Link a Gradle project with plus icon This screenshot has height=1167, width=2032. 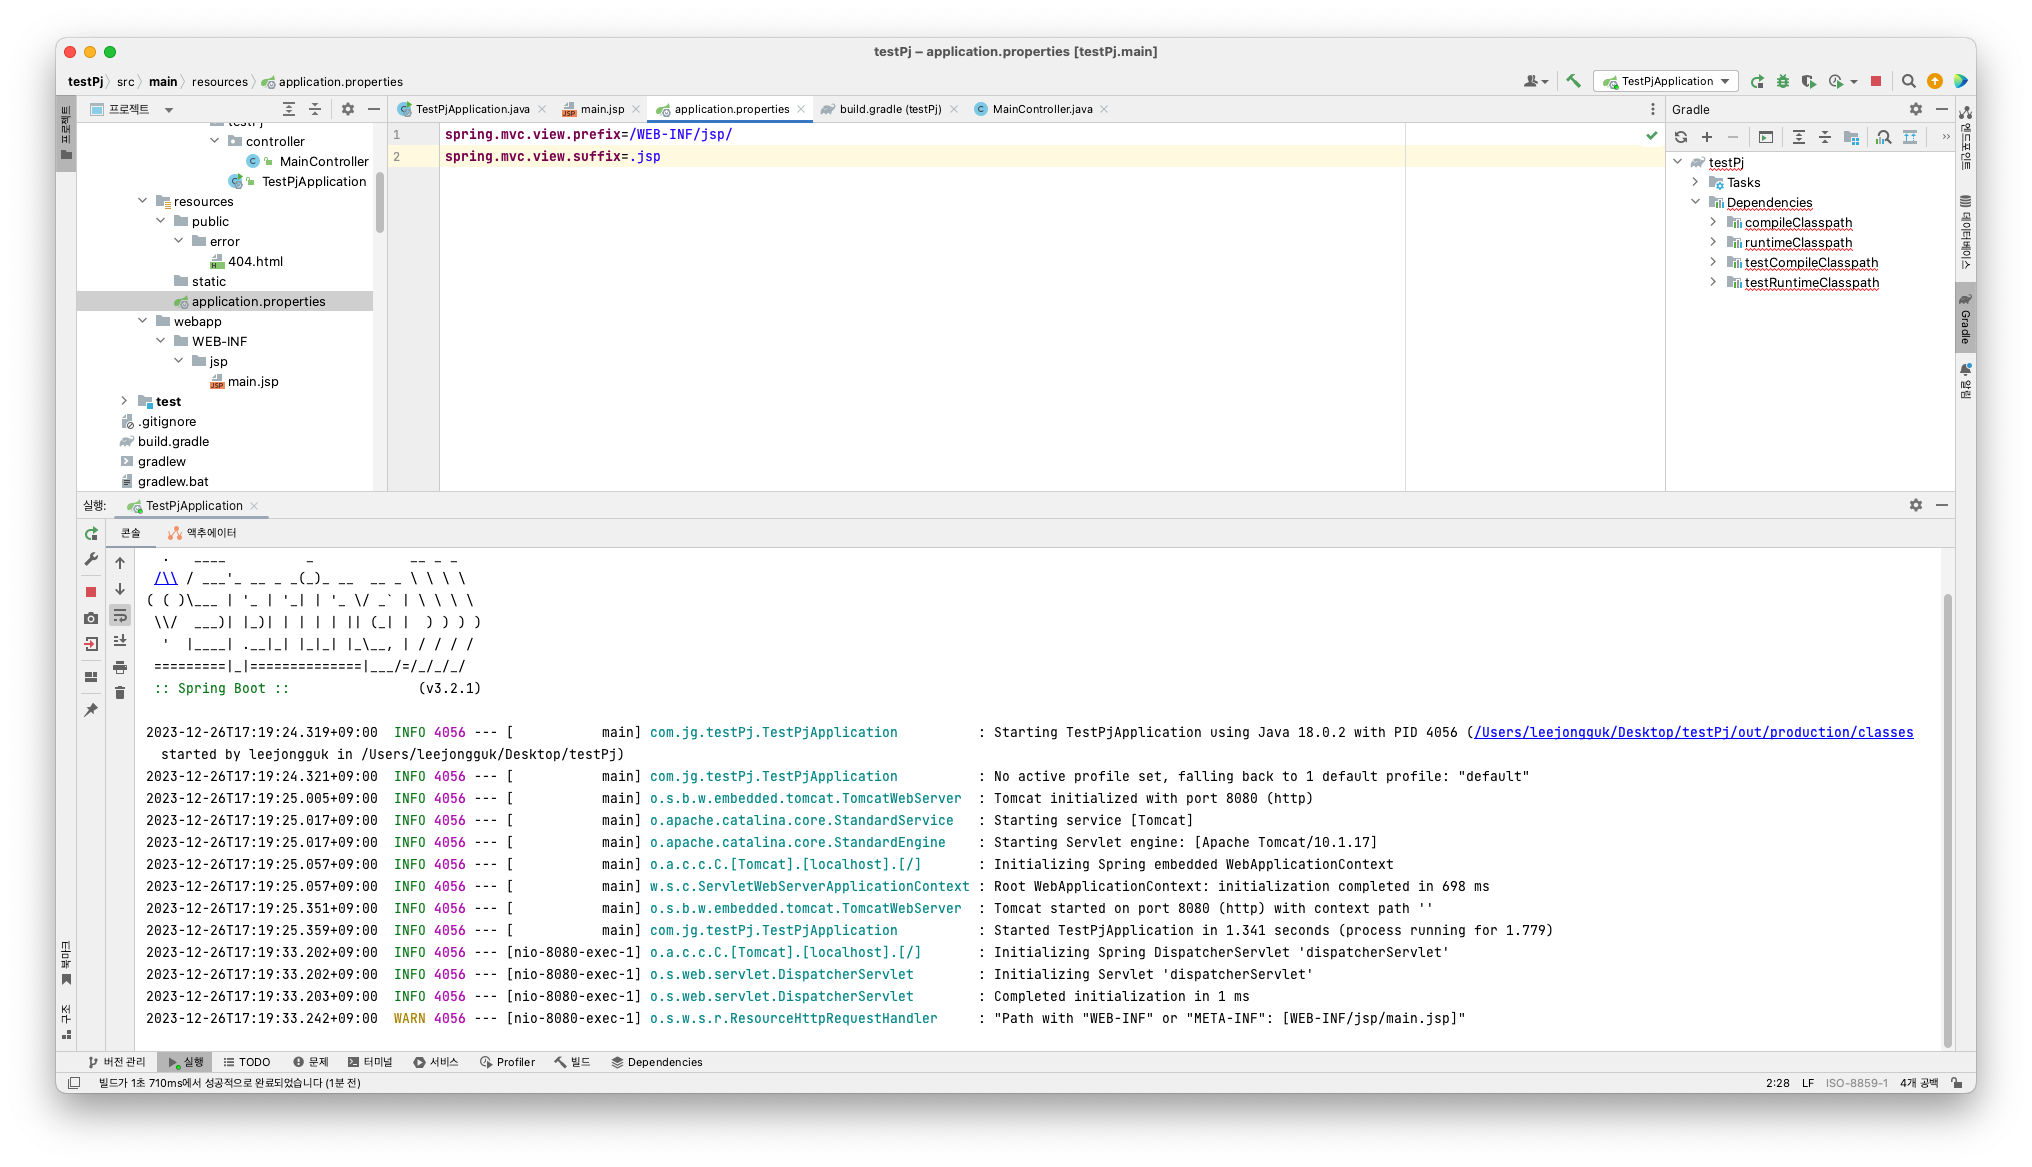tap(1707, 137)
